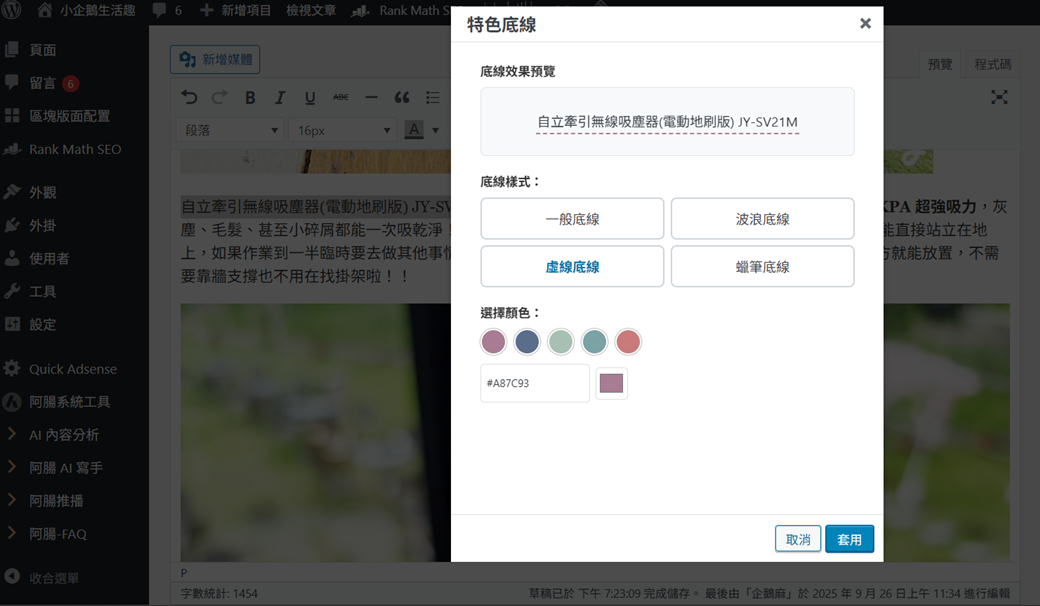Click 檢視文章 view post link
1040x606 pixels.
coord(311,10)
